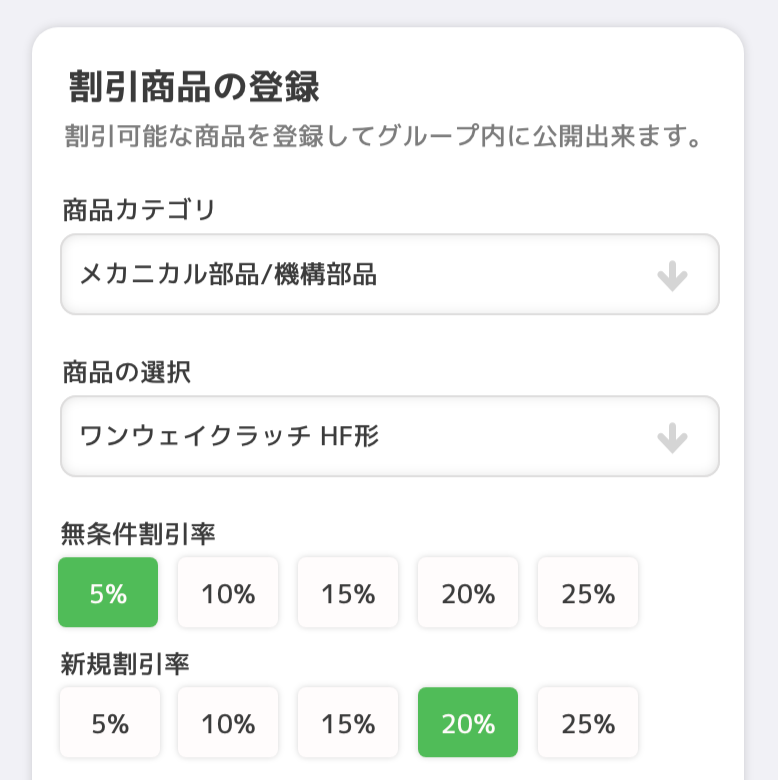Click the 商品の選択 dropdown arrow icon
This screenshot has height=780, width=780.
click(x=672, y=438)
